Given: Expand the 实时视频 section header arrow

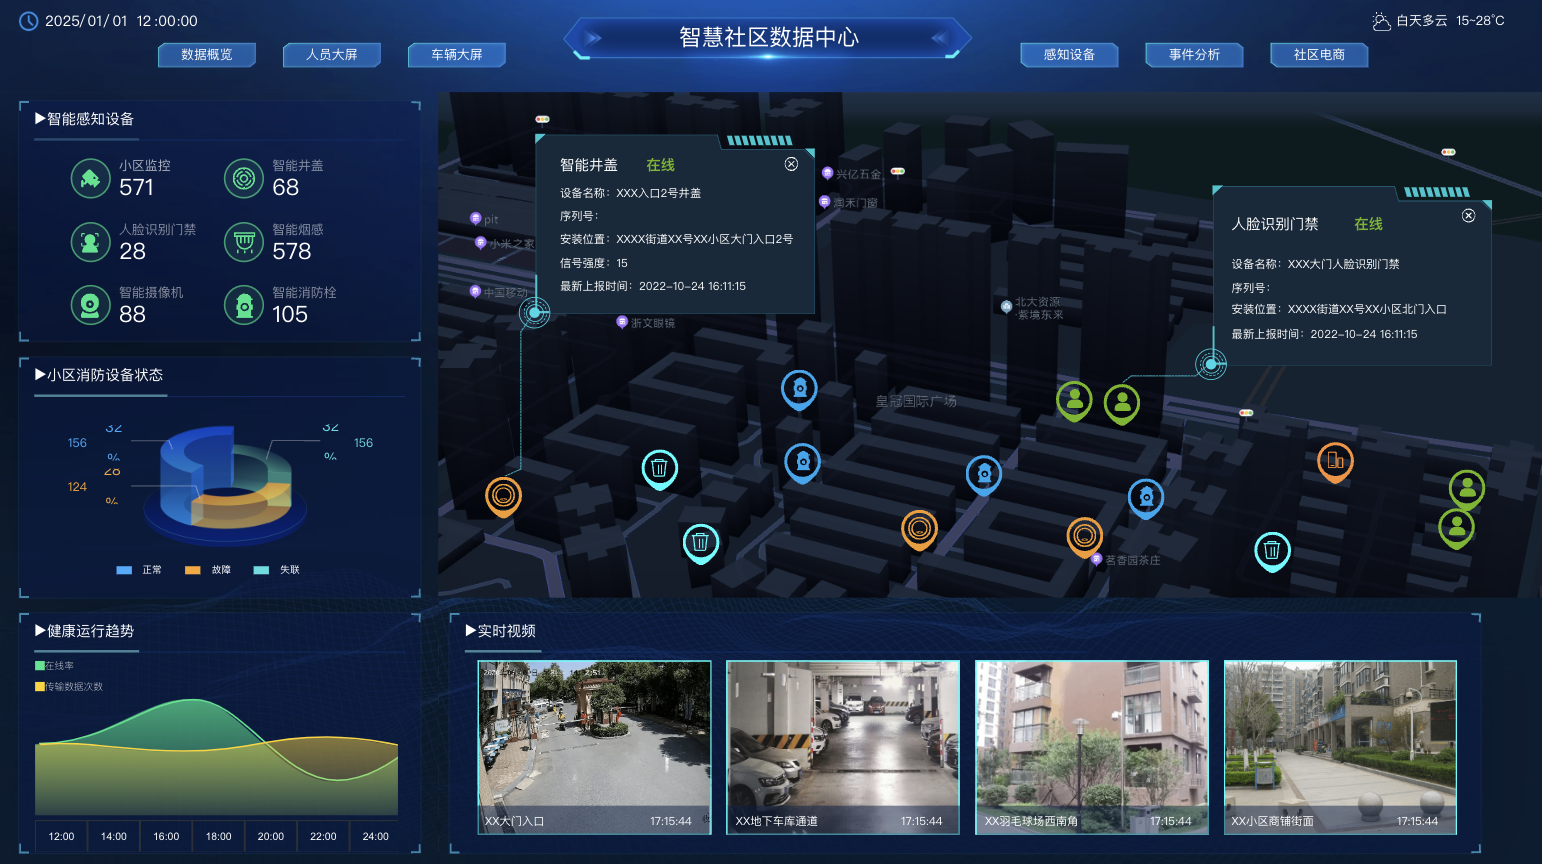Looking at the screenshot, I should (470, 631).
